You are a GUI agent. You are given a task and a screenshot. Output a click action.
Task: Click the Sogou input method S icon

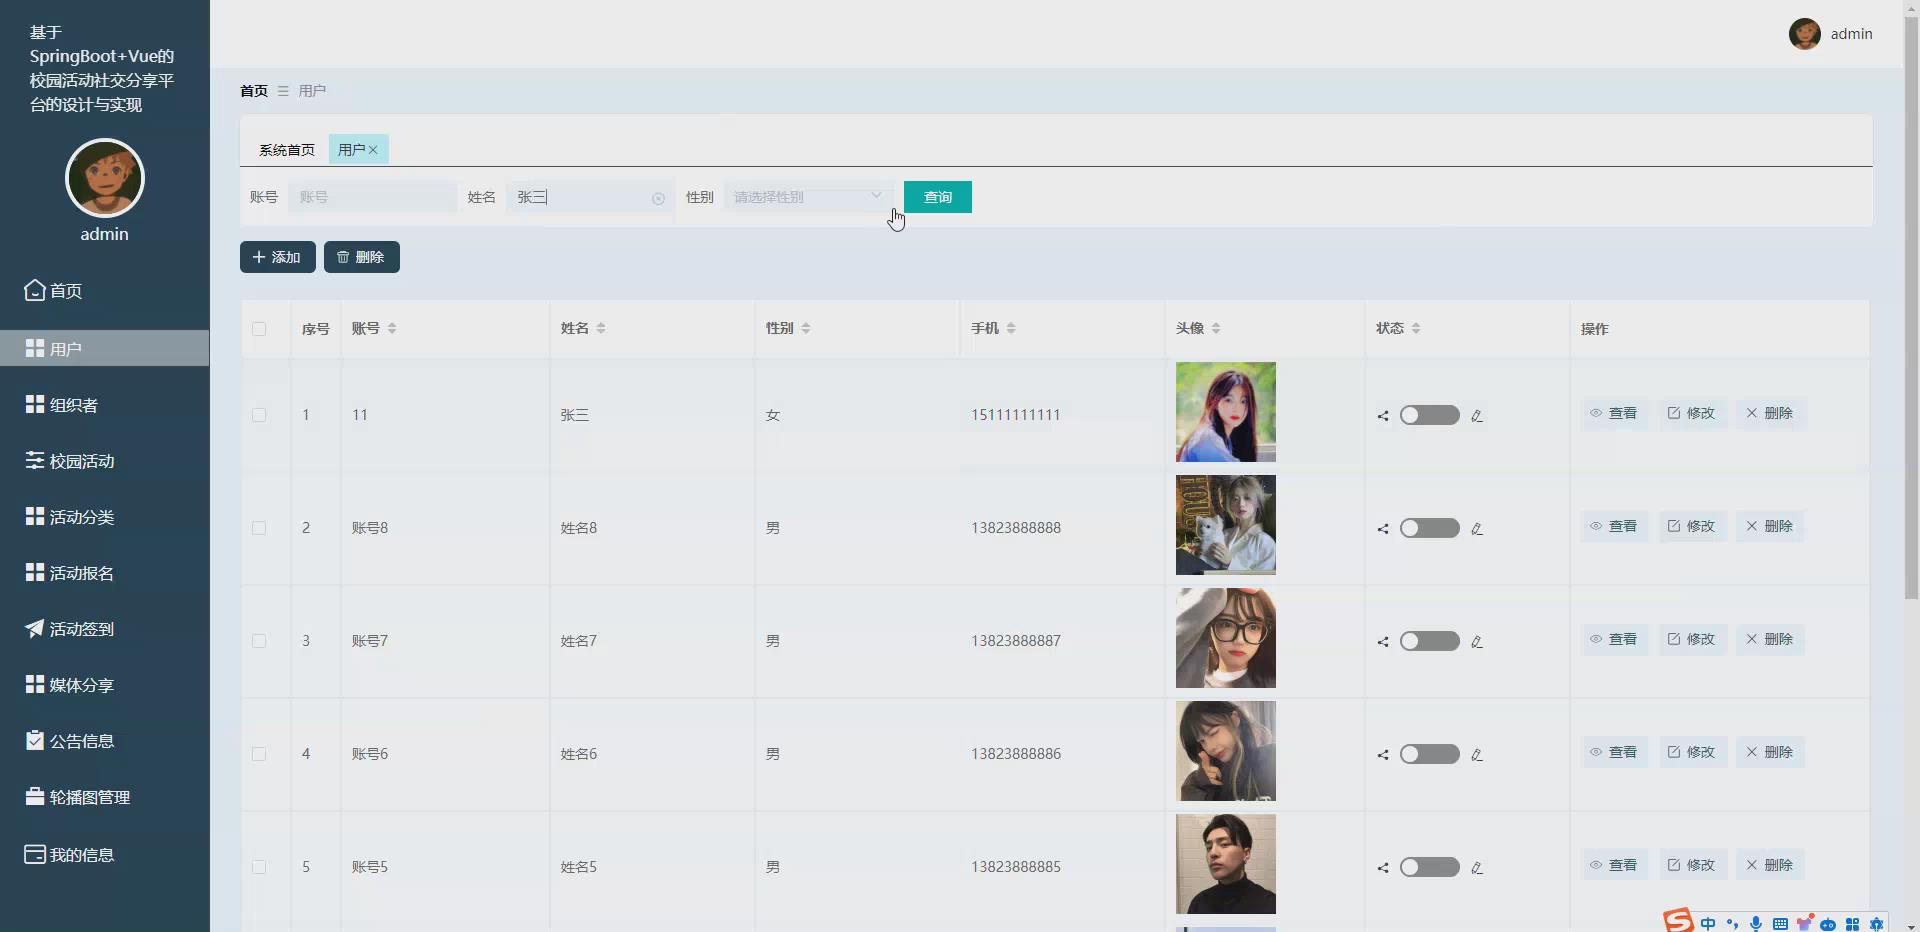click(x=1678, y=920)
